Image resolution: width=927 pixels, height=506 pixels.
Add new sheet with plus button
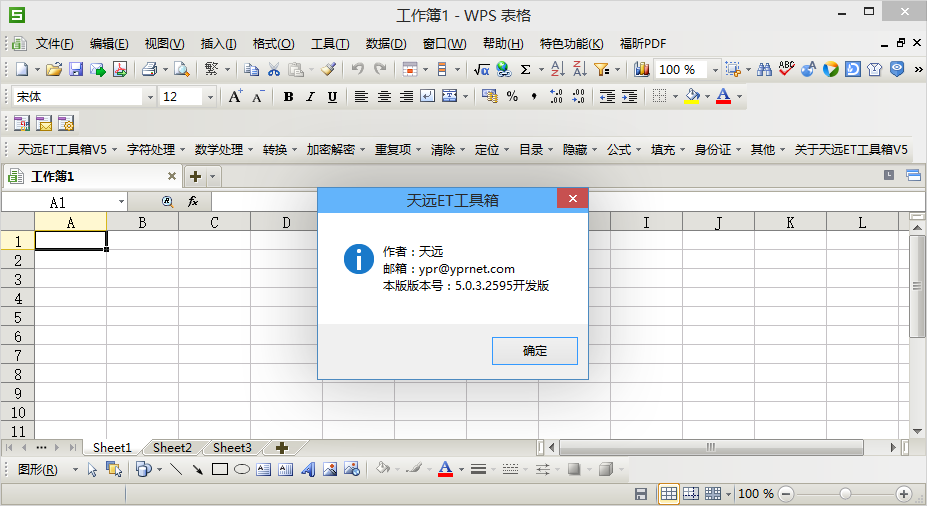pos(282,447)
